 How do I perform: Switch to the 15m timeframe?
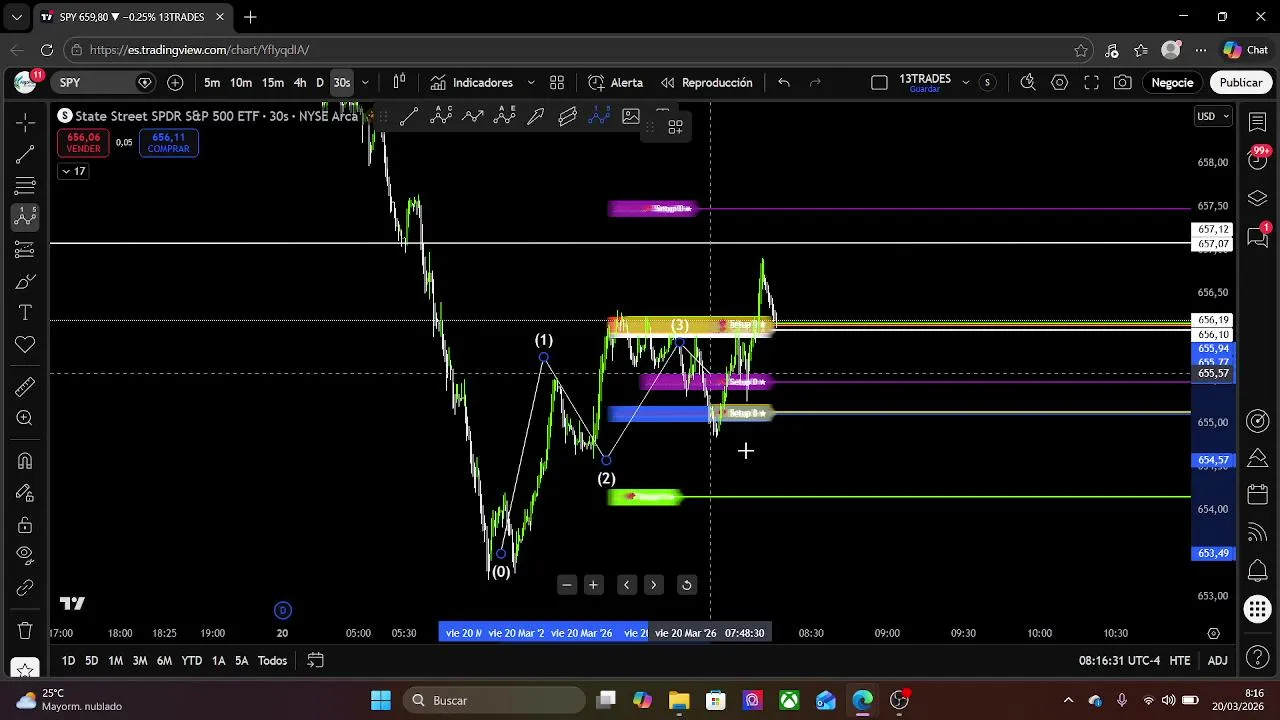coord(273,83)
